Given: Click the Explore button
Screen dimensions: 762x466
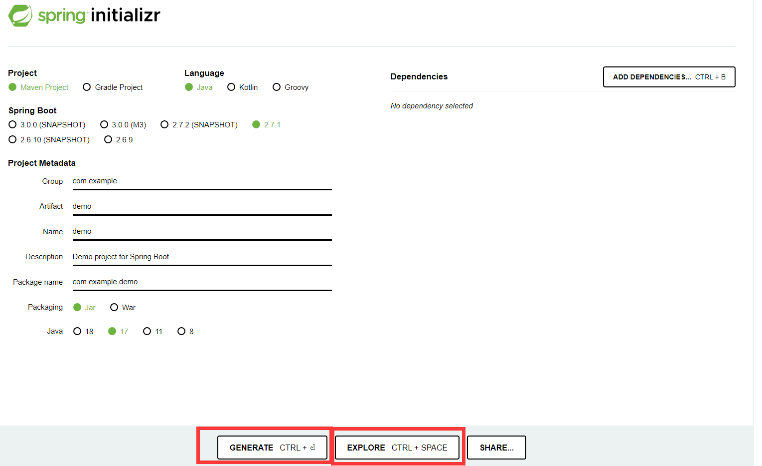Looking at the screenshot, I should [397, 448].
